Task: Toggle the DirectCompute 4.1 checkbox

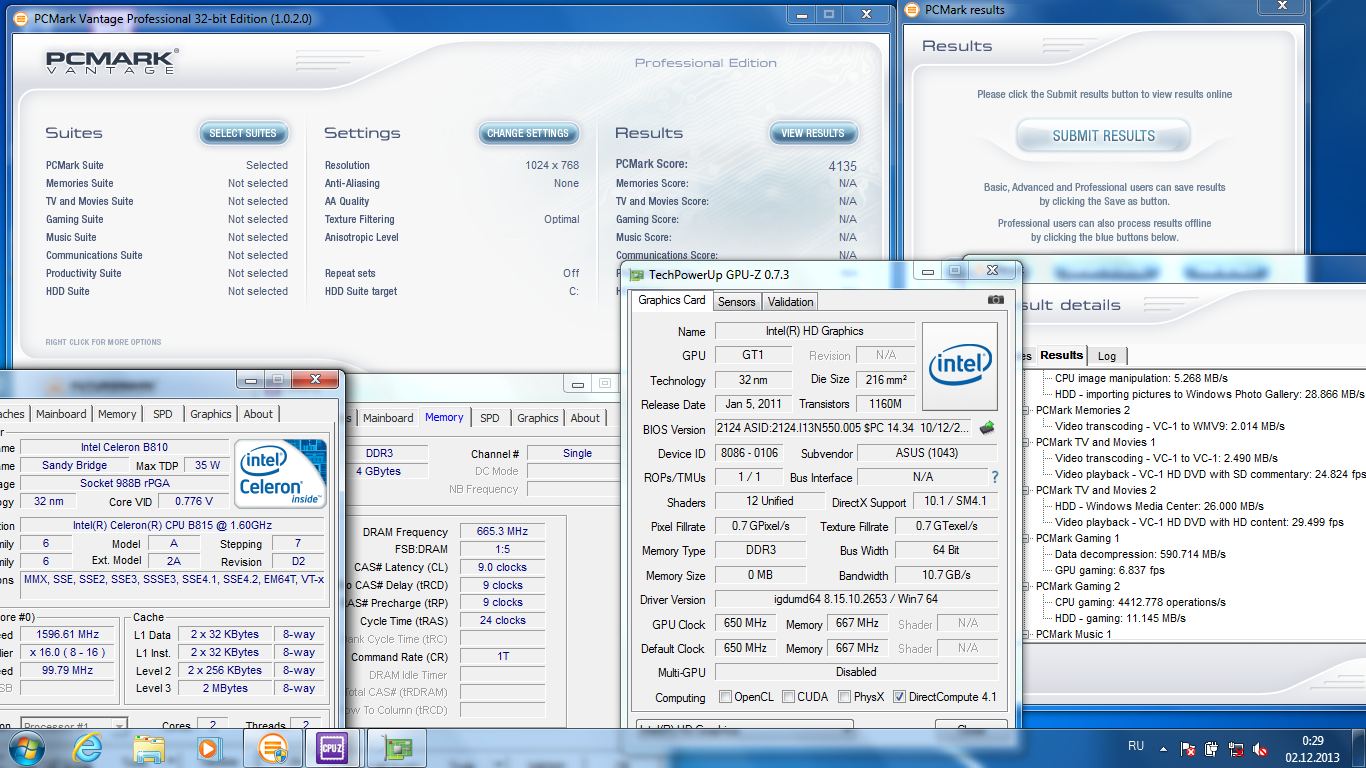Action: [x=899, y=697]
